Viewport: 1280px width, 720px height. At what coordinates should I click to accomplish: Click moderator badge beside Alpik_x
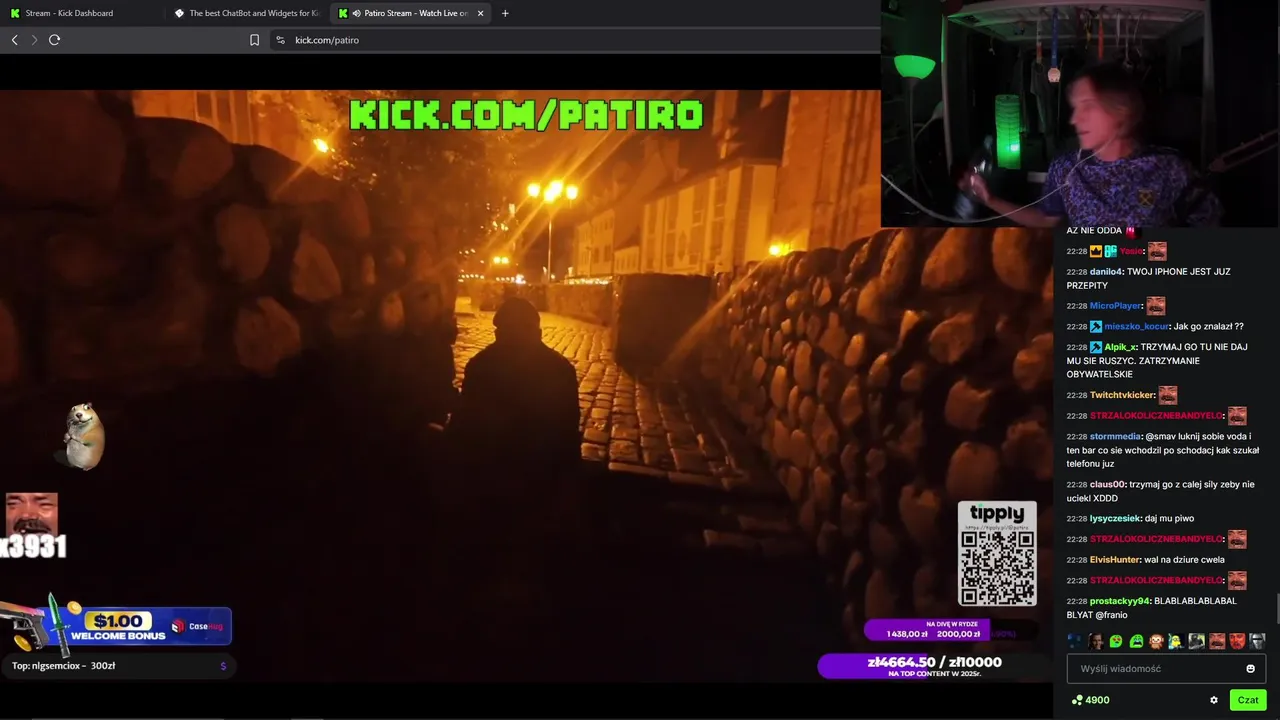coord(1096,347)
